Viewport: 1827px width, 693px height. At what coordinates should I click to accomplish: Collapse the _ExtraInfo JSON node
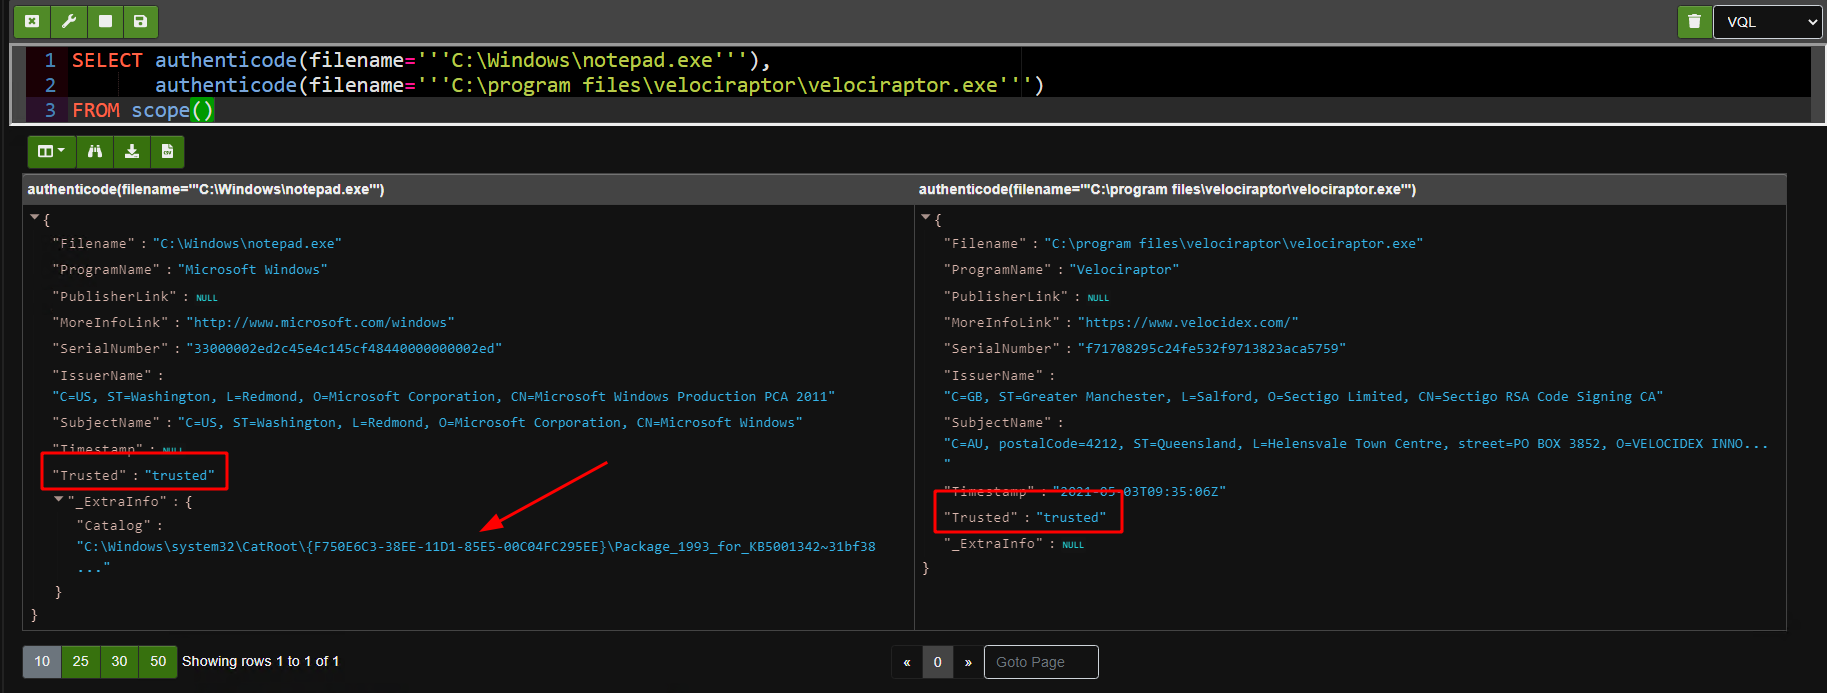click(59, 499)
